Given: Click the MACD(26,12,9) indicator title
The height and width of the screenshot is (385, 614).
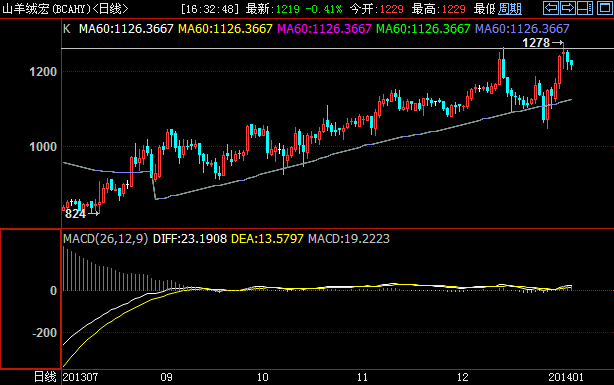Looking at the screenshot, I should [106, 239].
